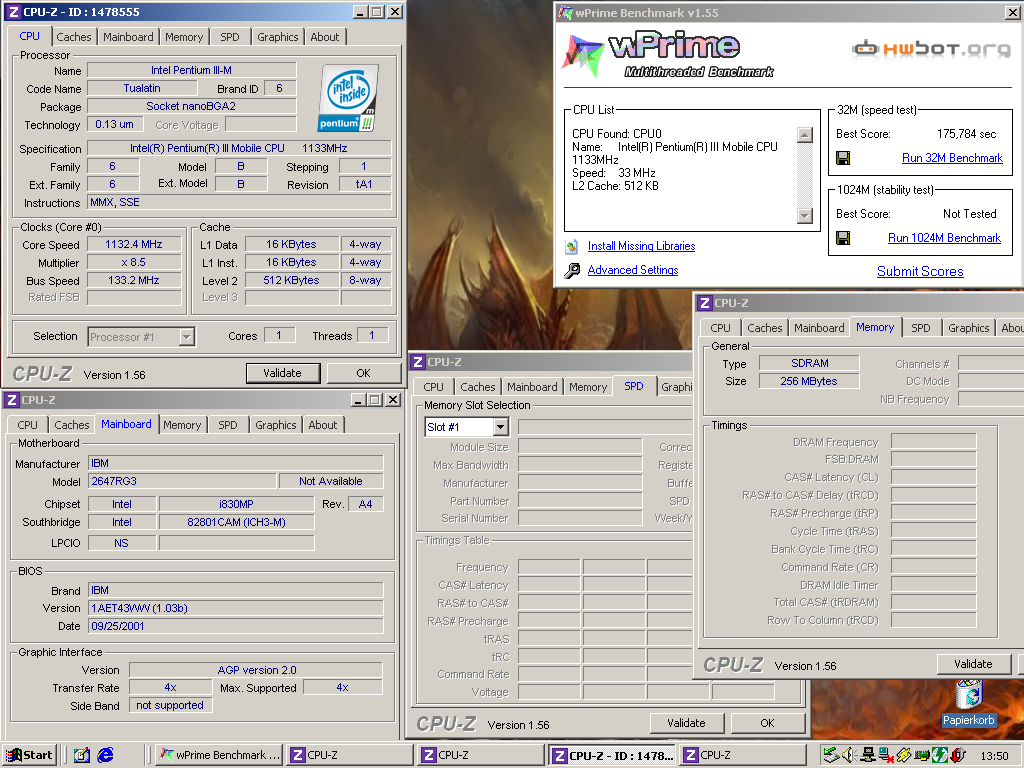Click the Bus Speed value 133.2 MHz
Screen dimensions: 1024x768
coord(134,280)
